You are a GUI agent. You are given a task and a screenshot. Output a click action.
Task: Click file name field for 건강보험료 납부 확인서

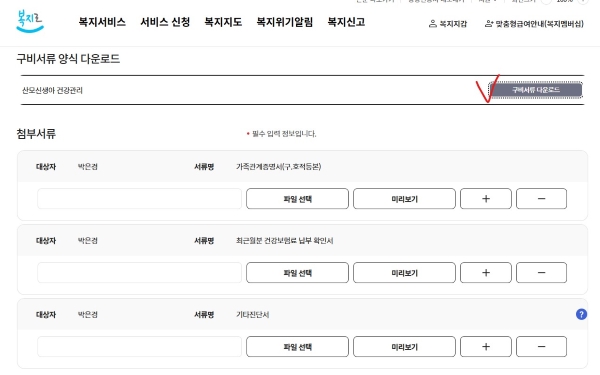coord(139,272)
